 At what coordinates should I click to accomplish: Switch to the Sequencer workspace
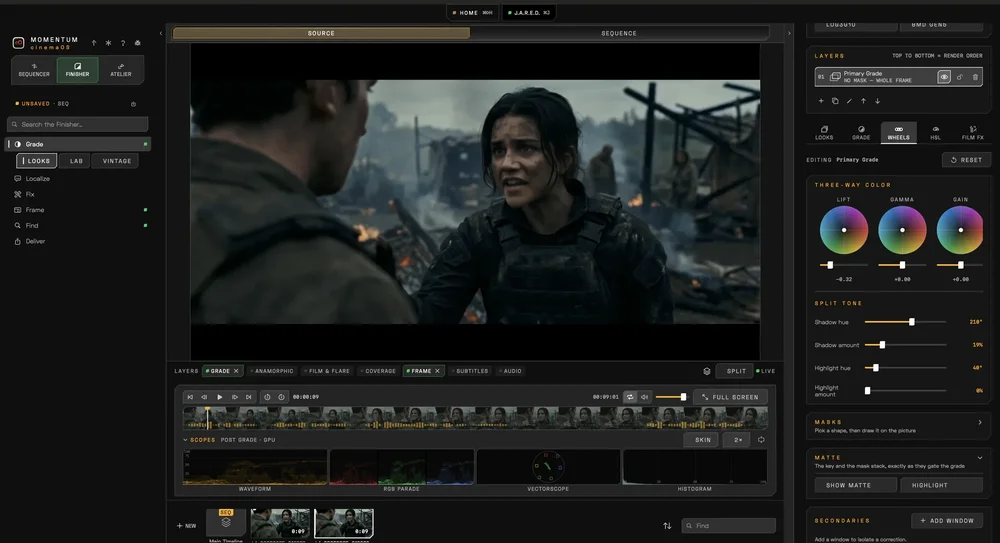(x=34, y=70)
